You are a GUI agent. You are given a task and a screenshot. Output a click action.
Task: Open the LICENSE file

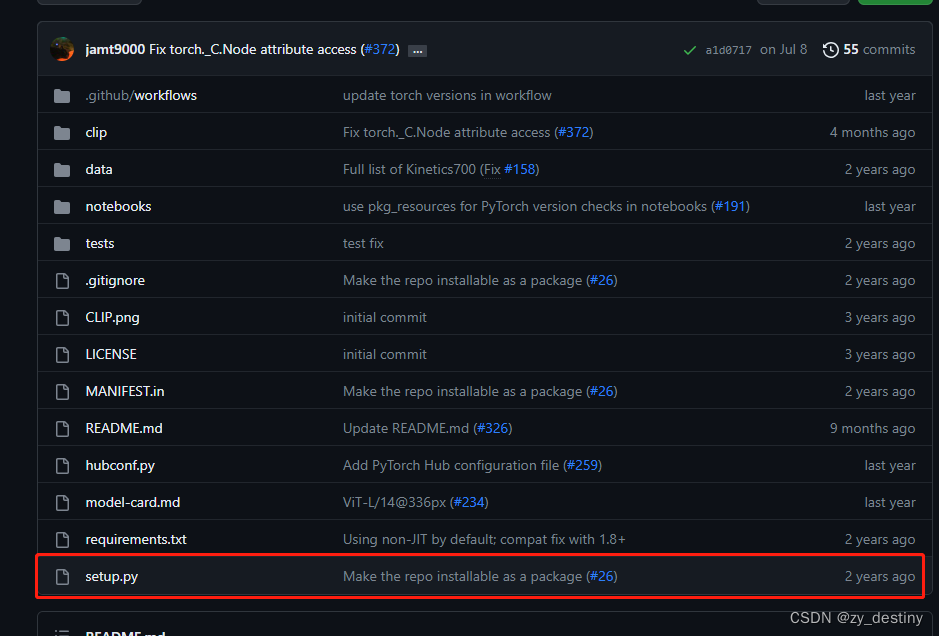[111, 355]
